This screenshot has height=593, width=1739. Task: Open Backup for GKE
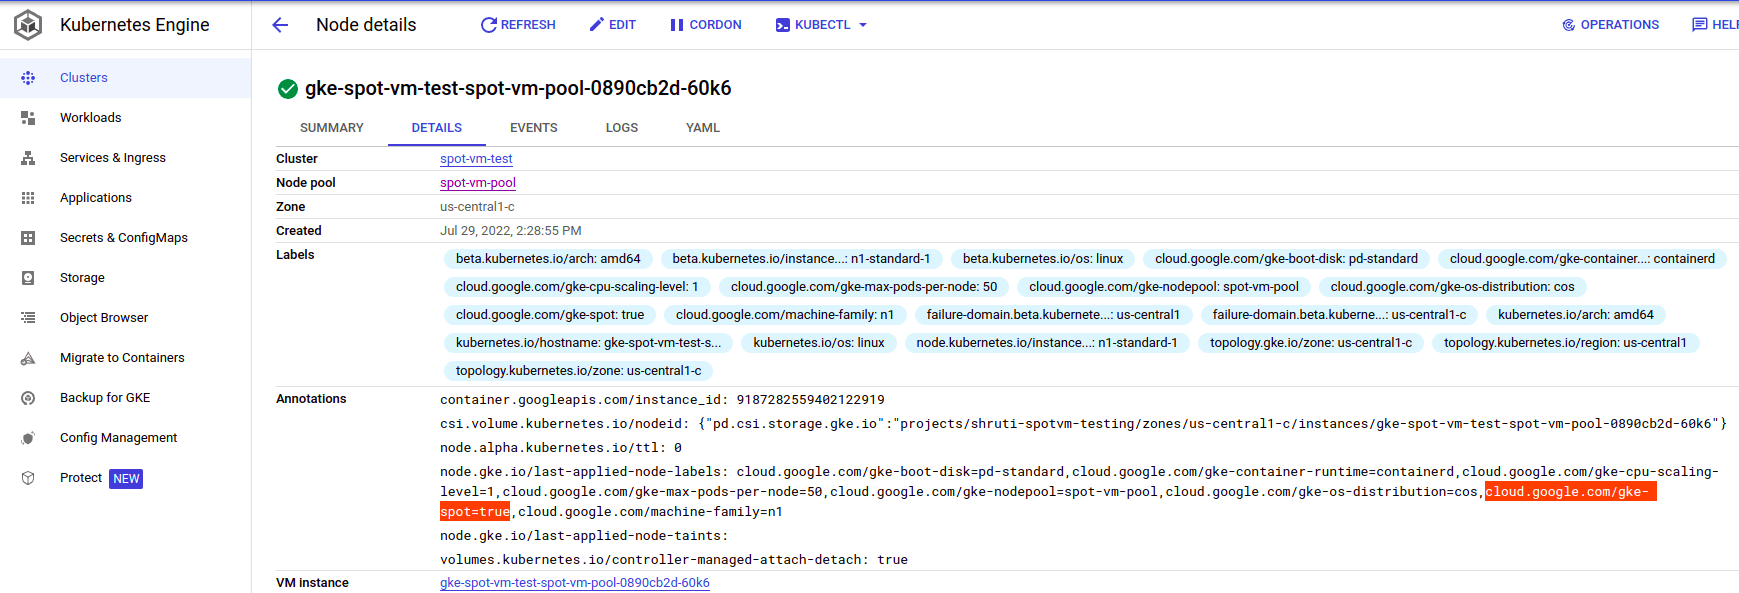point(105,398)
